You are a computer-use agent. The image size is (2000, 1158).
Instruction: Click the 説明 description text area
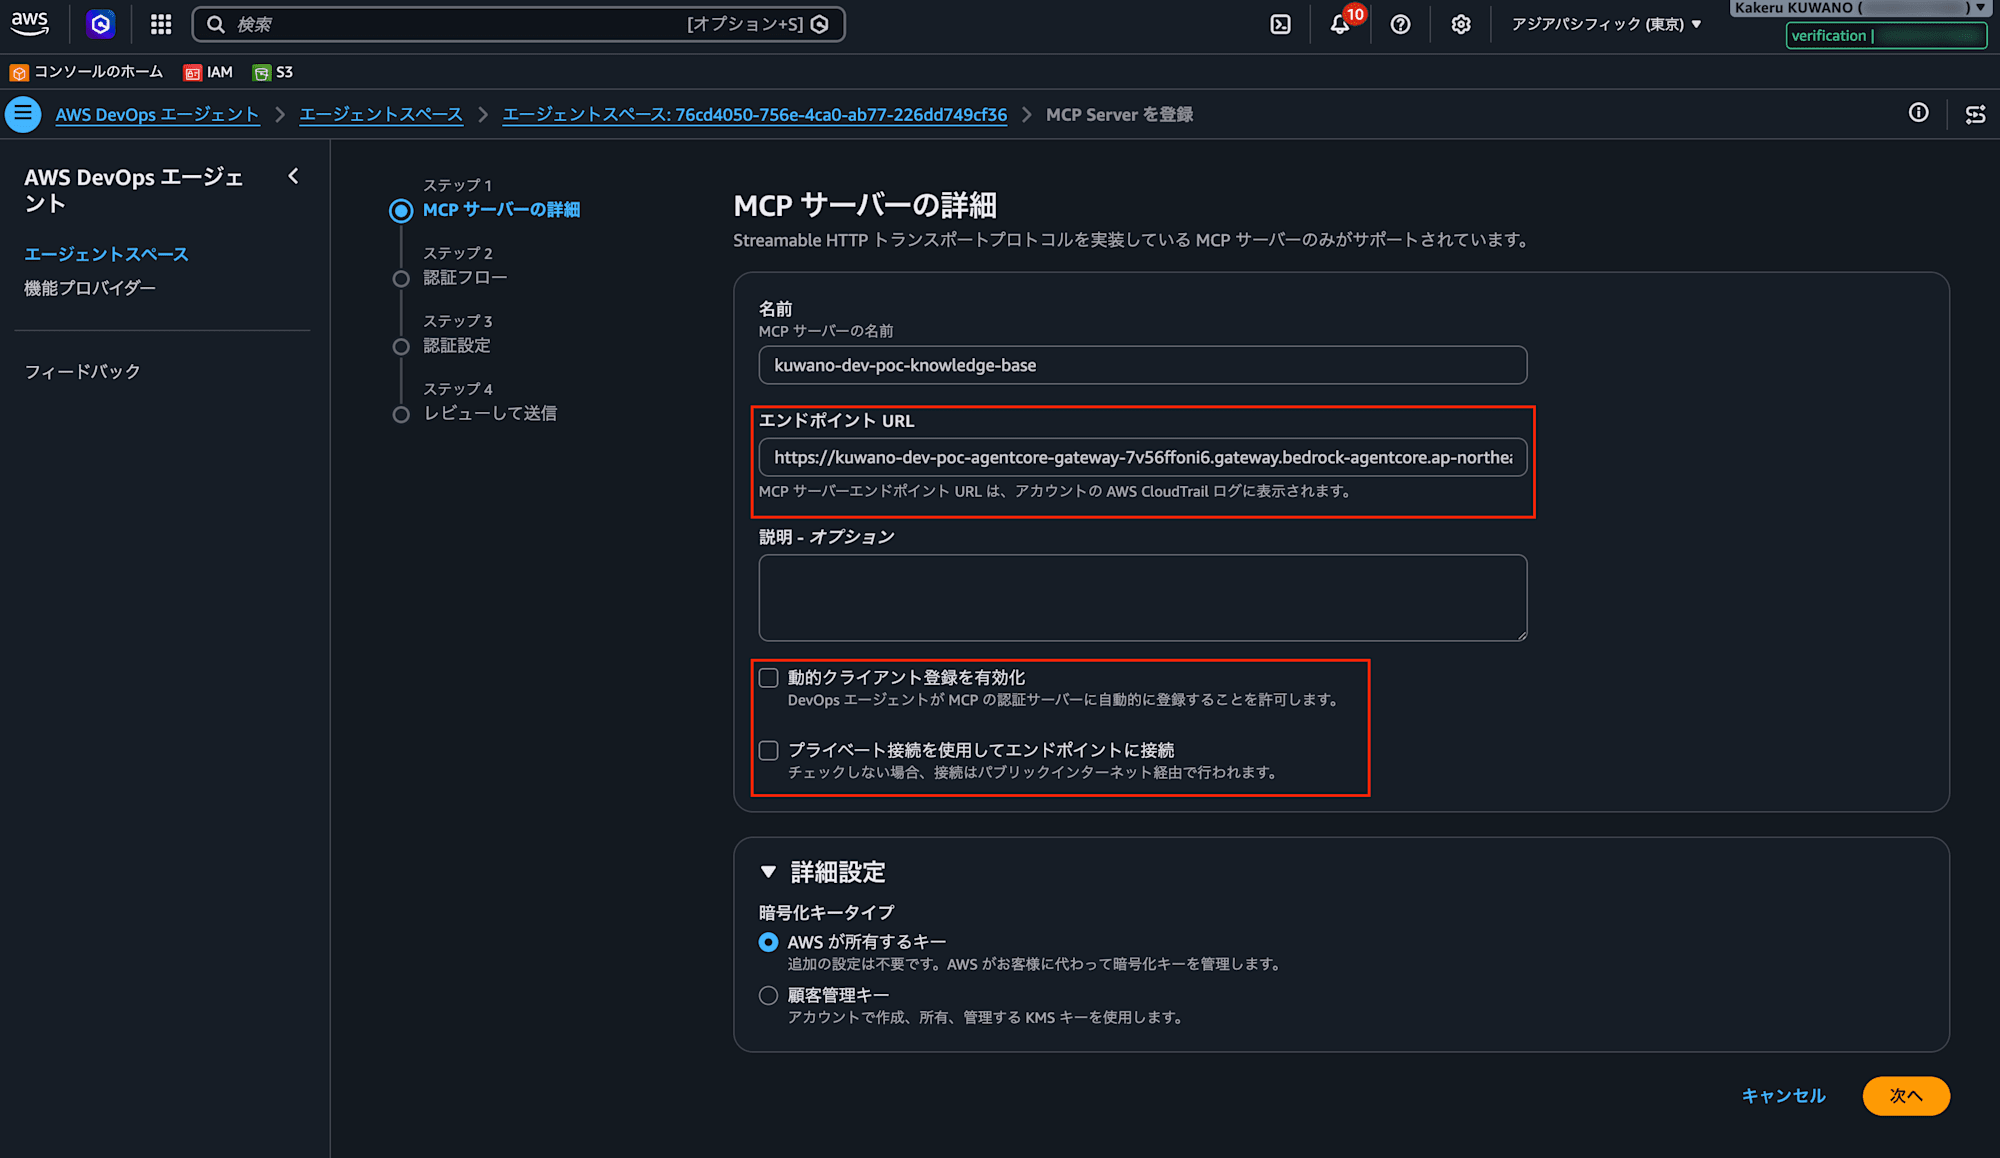tap(1143, 598)
